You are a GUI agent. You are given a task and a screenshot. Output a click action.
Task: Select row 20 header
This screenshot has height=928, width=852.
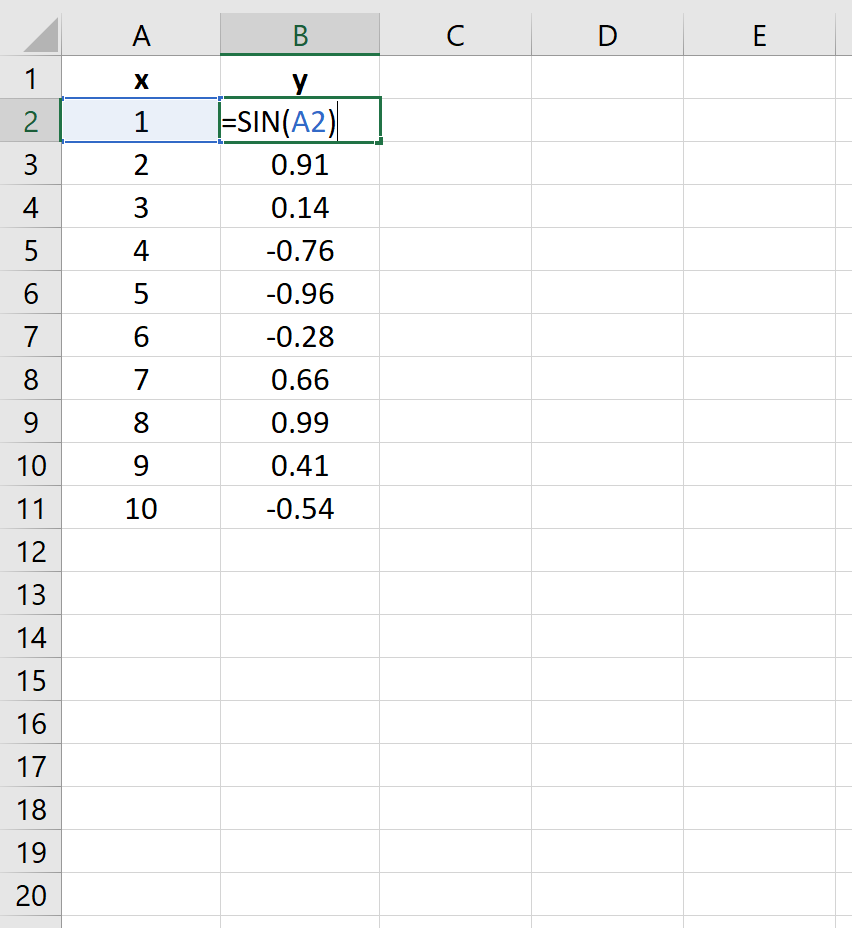[30, 895]
